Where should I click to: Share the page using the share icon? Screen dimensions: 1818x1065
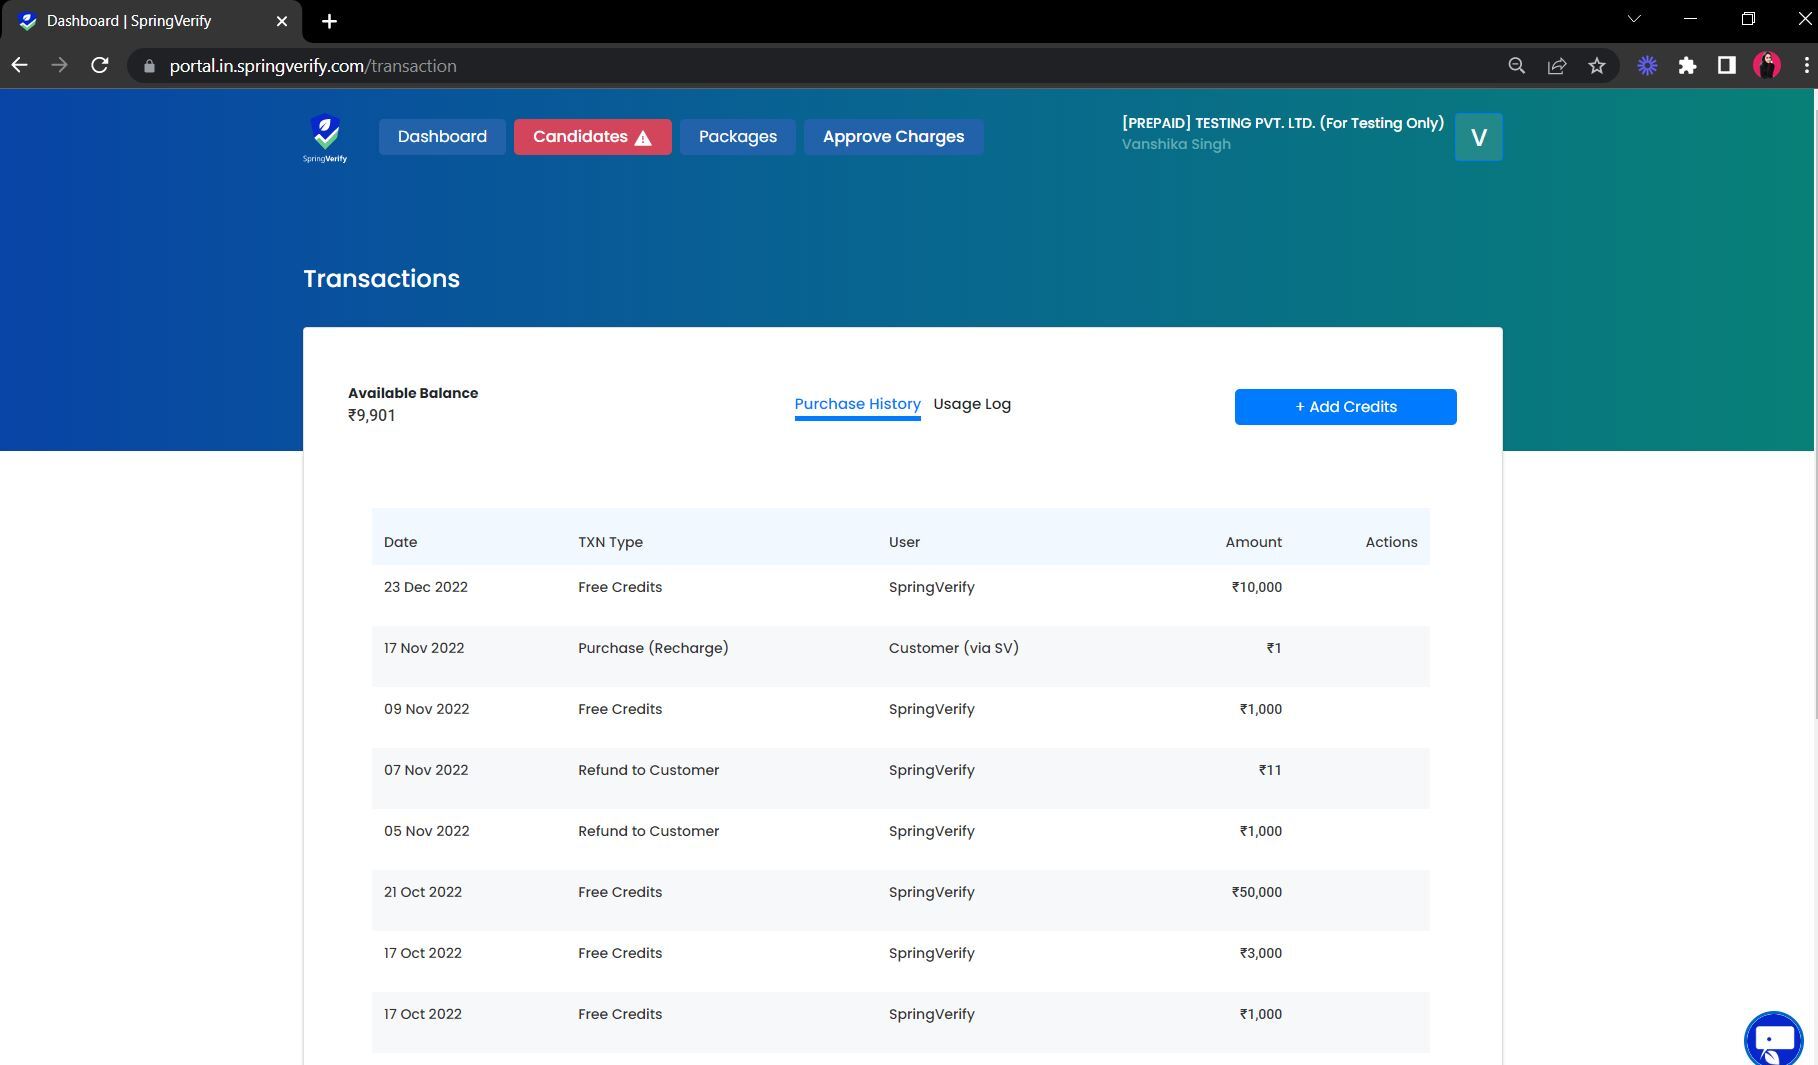coord(1557,65)
